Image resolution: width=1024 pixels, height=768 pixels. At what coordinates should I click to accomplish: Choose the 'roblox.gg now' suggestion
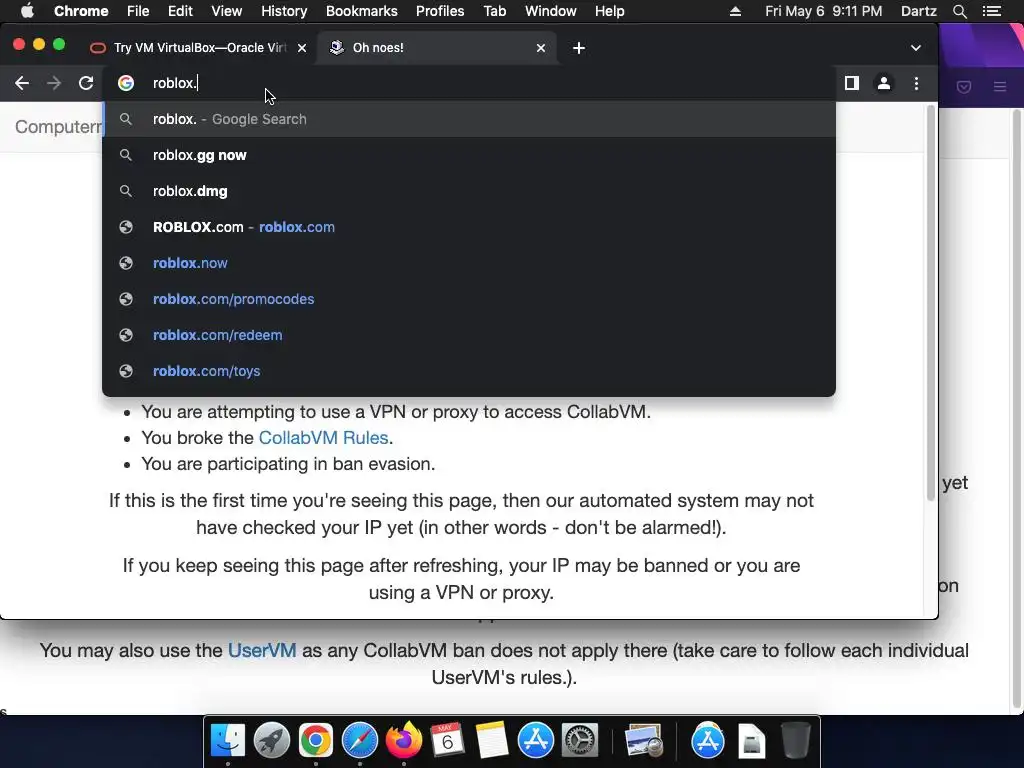pos(469,155)
